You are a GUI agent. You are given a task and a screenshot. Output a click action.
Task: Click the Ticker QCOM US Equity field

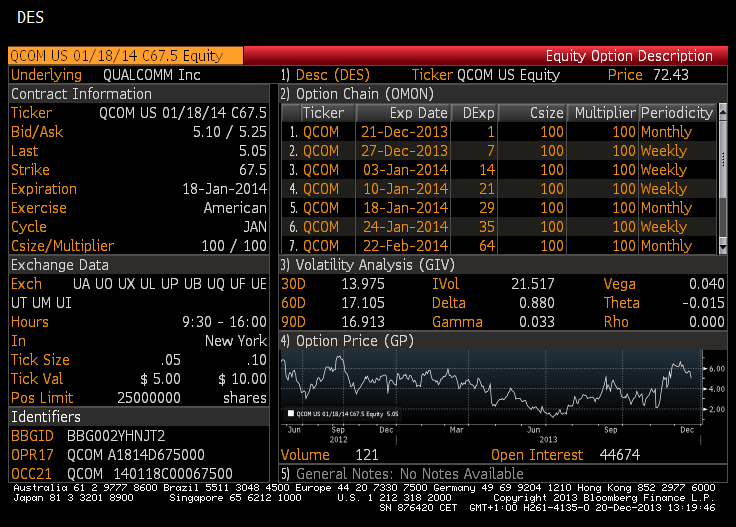coord(508,75)
